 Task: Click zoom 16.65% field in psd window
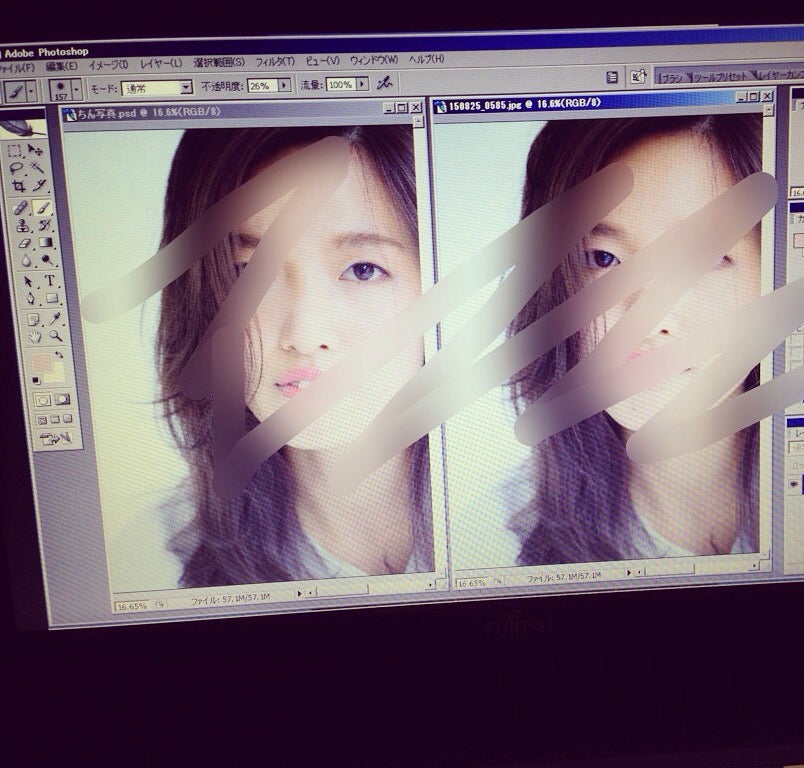[x=132, y=607]
